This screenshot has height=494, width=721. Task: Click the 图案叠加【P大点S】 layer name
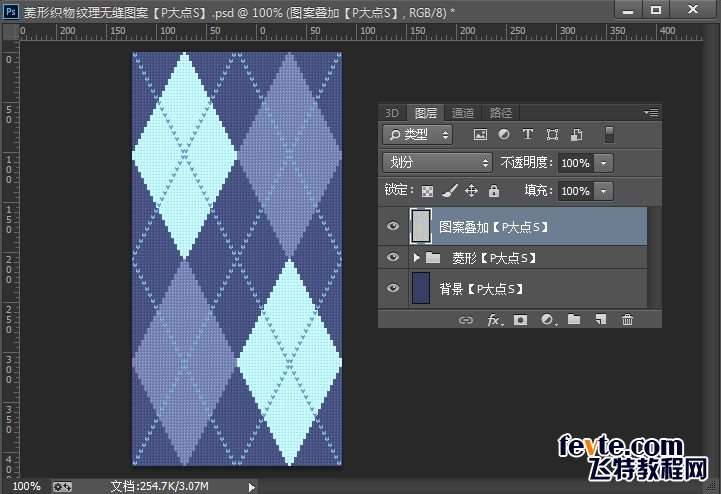click(x=494, y=227)
